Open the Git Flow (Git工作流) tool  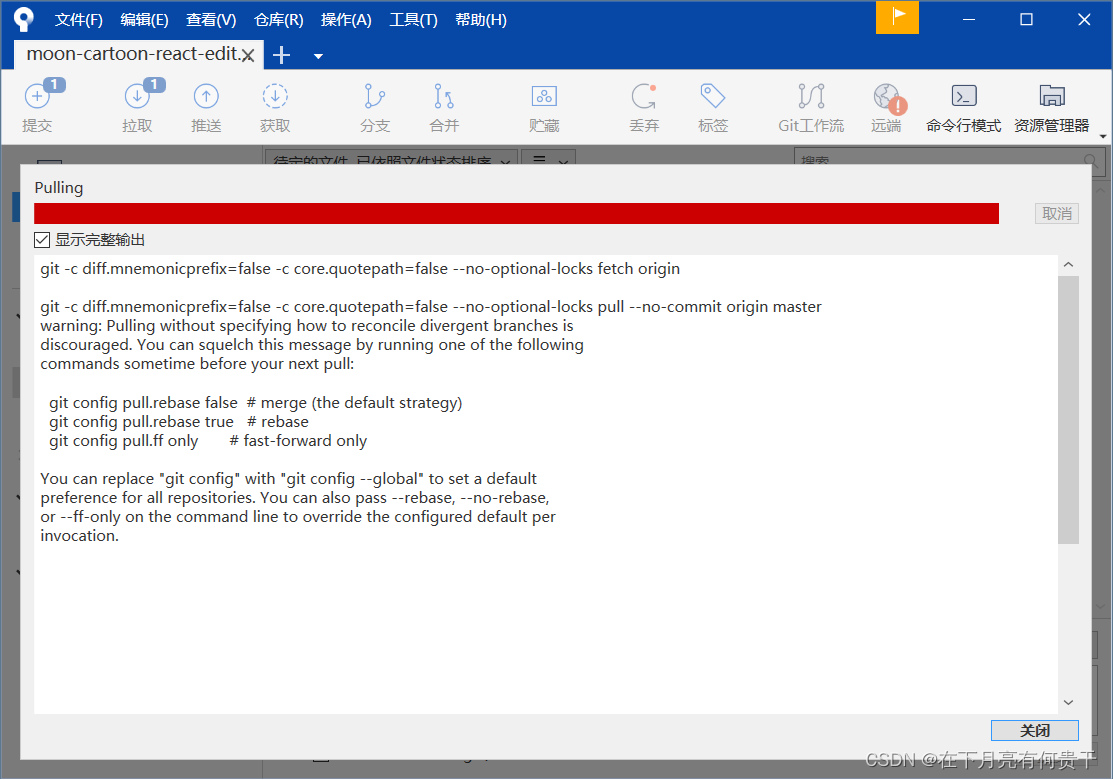pos(811,106)
